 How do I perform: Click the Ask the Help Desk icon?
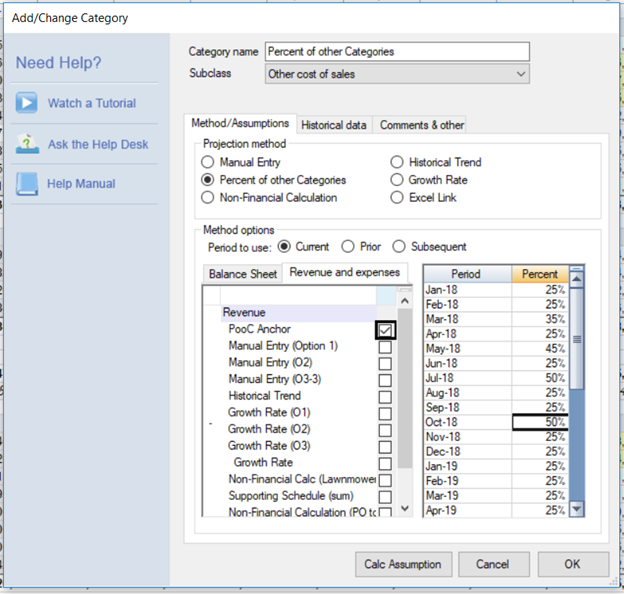[27, 144]
